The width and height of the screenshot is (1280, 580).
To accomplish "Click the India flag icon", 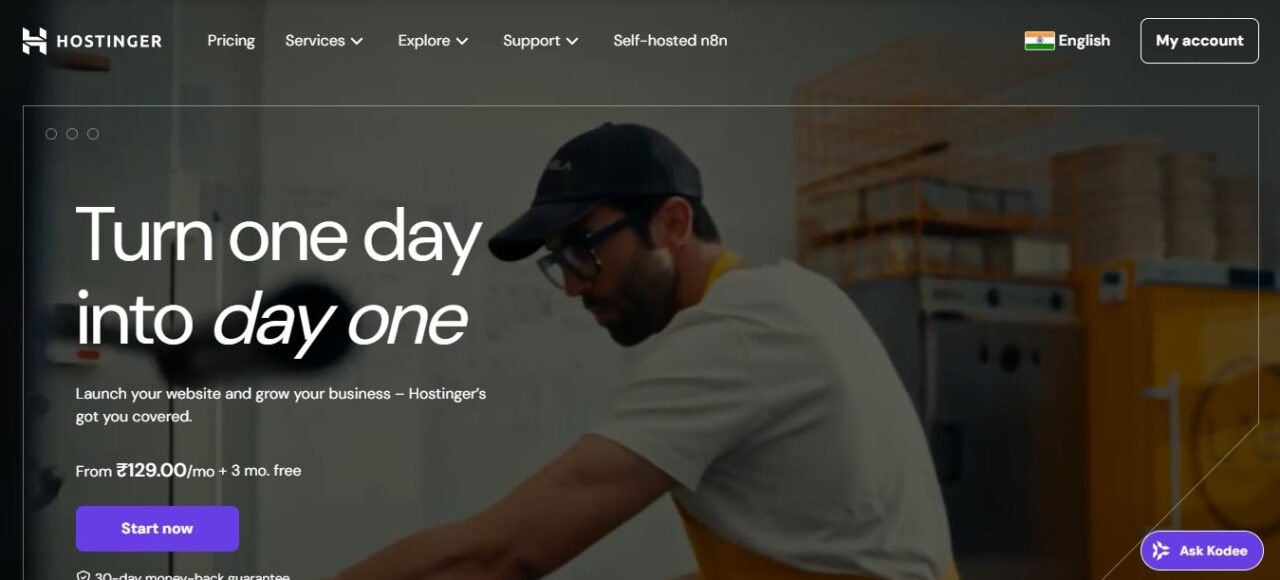I will coord(1039,41).
